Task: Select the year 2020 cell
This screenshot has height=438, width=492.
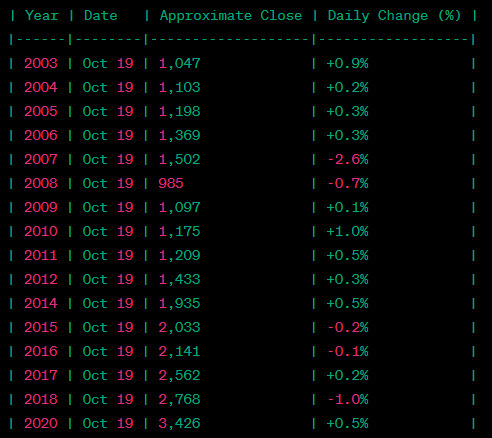Action: pyautogui.click(x=41, y=423)
